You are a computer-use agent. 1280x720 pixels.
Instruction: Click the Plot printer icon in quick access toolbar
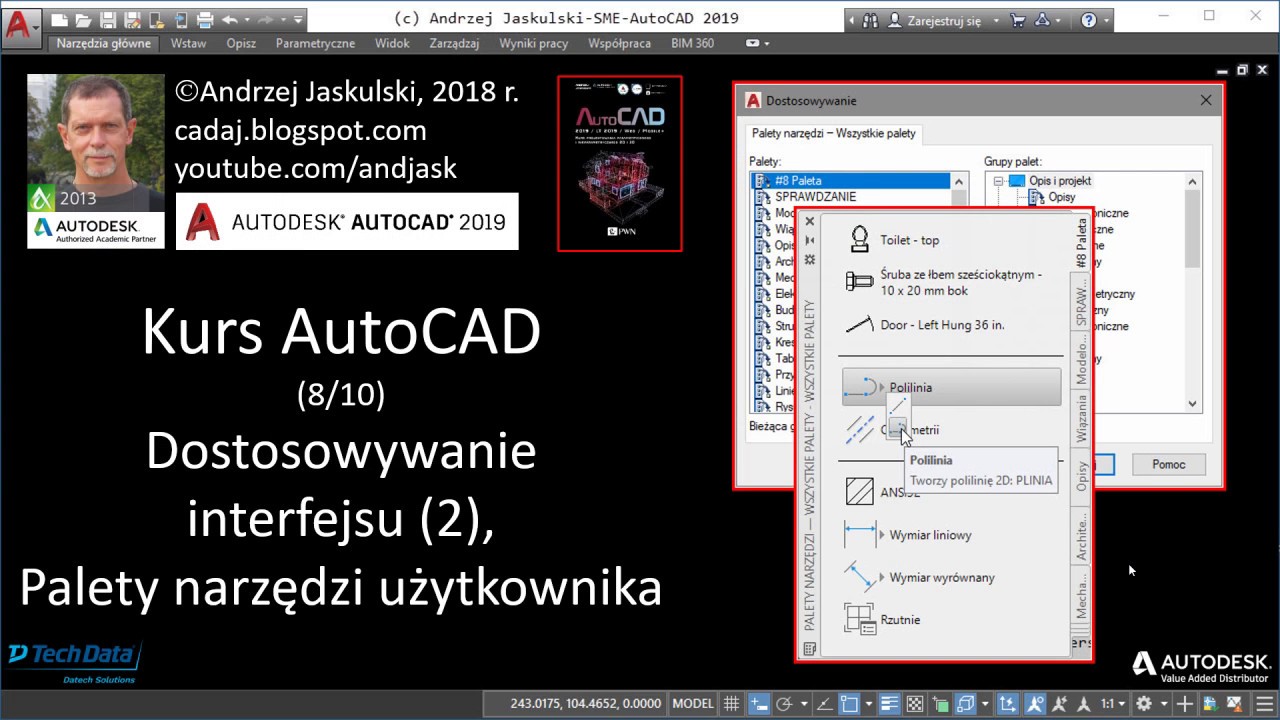205,19
